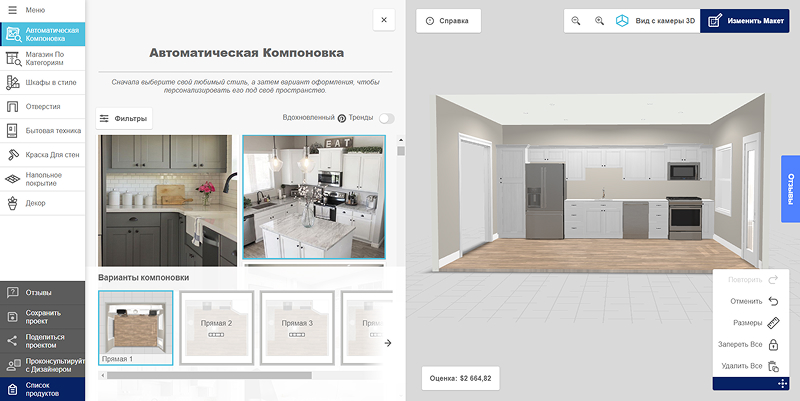Choose the Прямая 1 layout option

[136, 328]
